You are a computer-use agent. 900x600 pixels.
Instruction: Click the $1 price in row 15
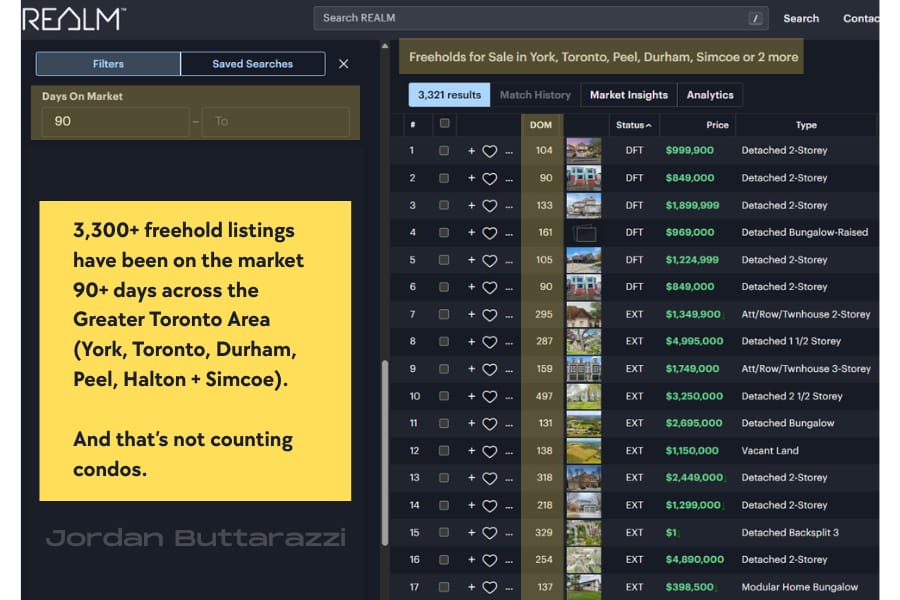(x=670, y=533)
